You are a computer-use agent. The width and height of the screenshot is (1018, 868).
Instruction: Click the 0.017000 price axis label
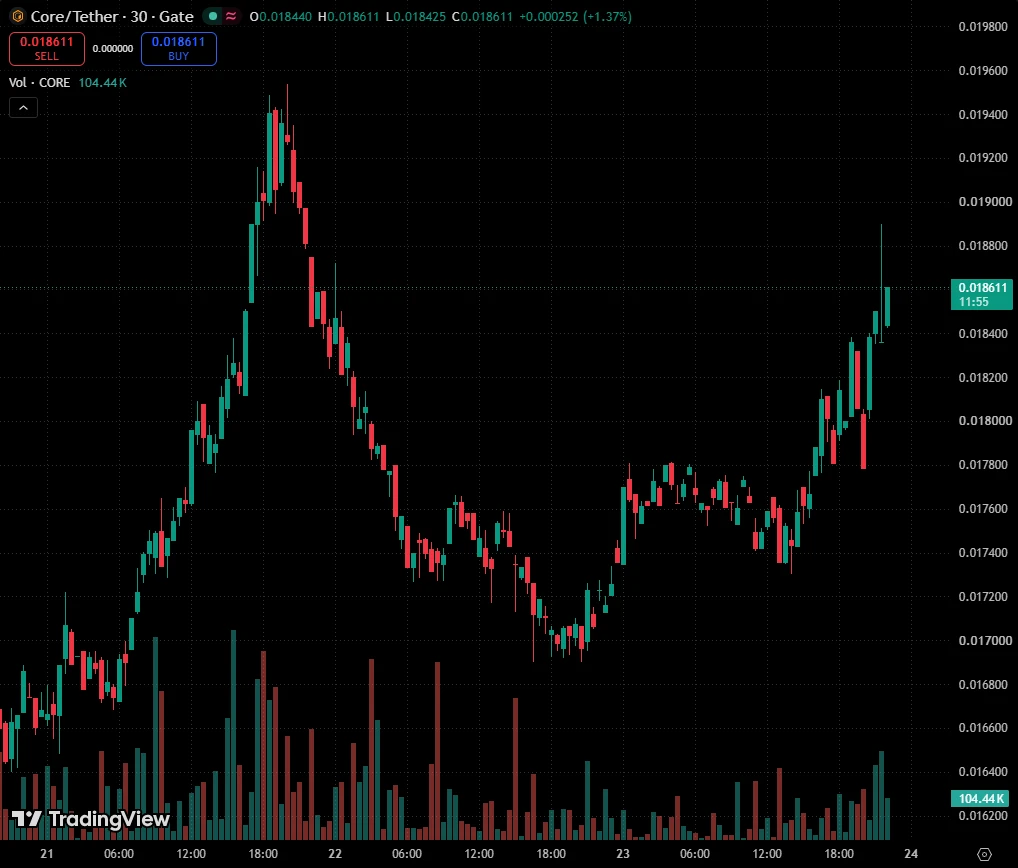point(985,640)
